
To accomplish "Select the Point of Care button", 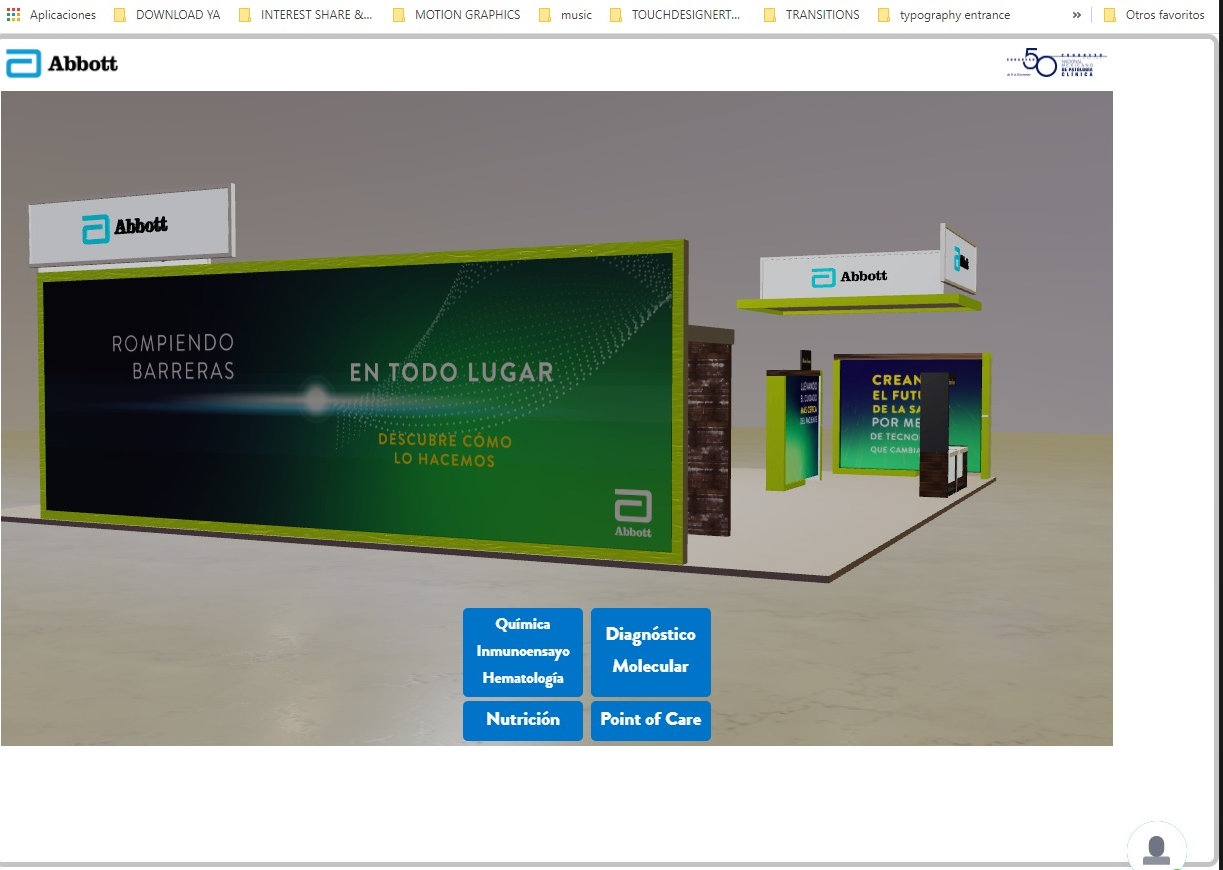I will (x=651, y=721).
